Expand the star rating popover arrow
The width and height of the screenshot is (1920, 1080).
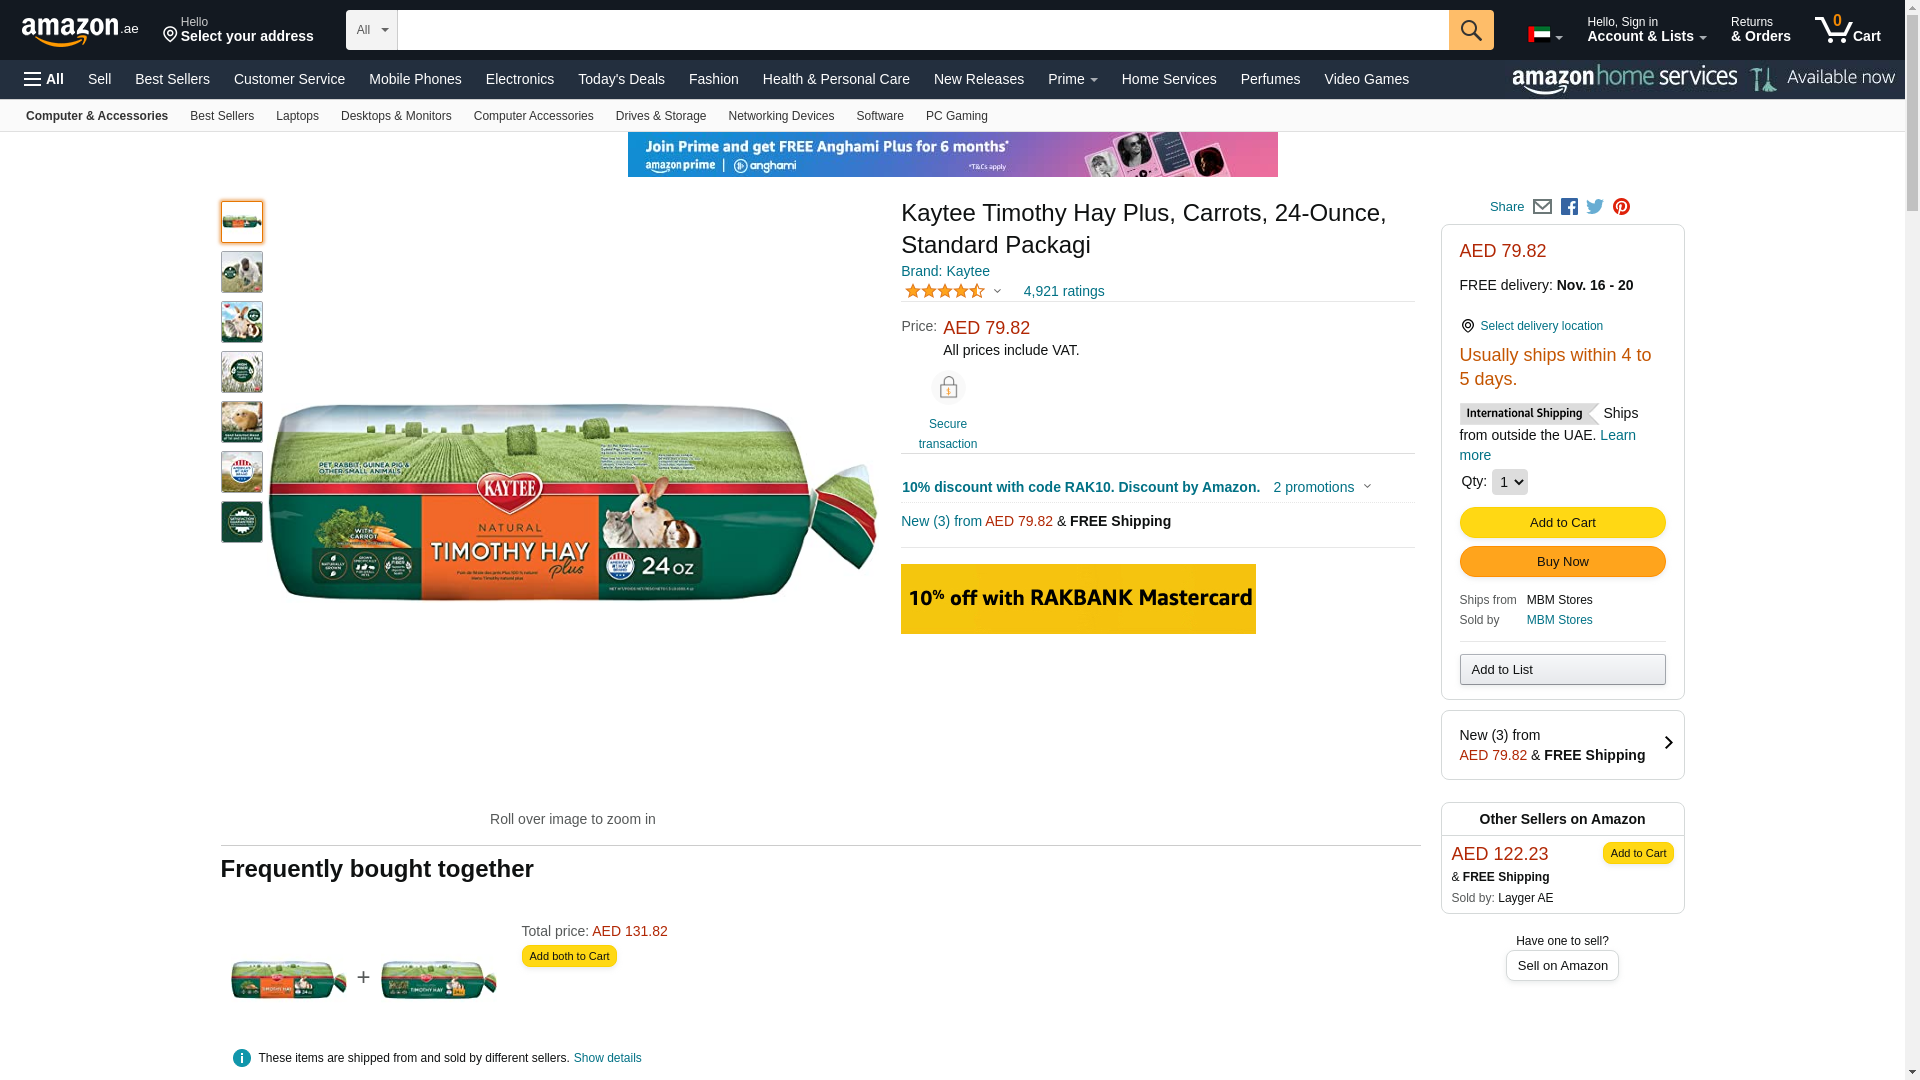pyautogui.click(x=997, y=291)
